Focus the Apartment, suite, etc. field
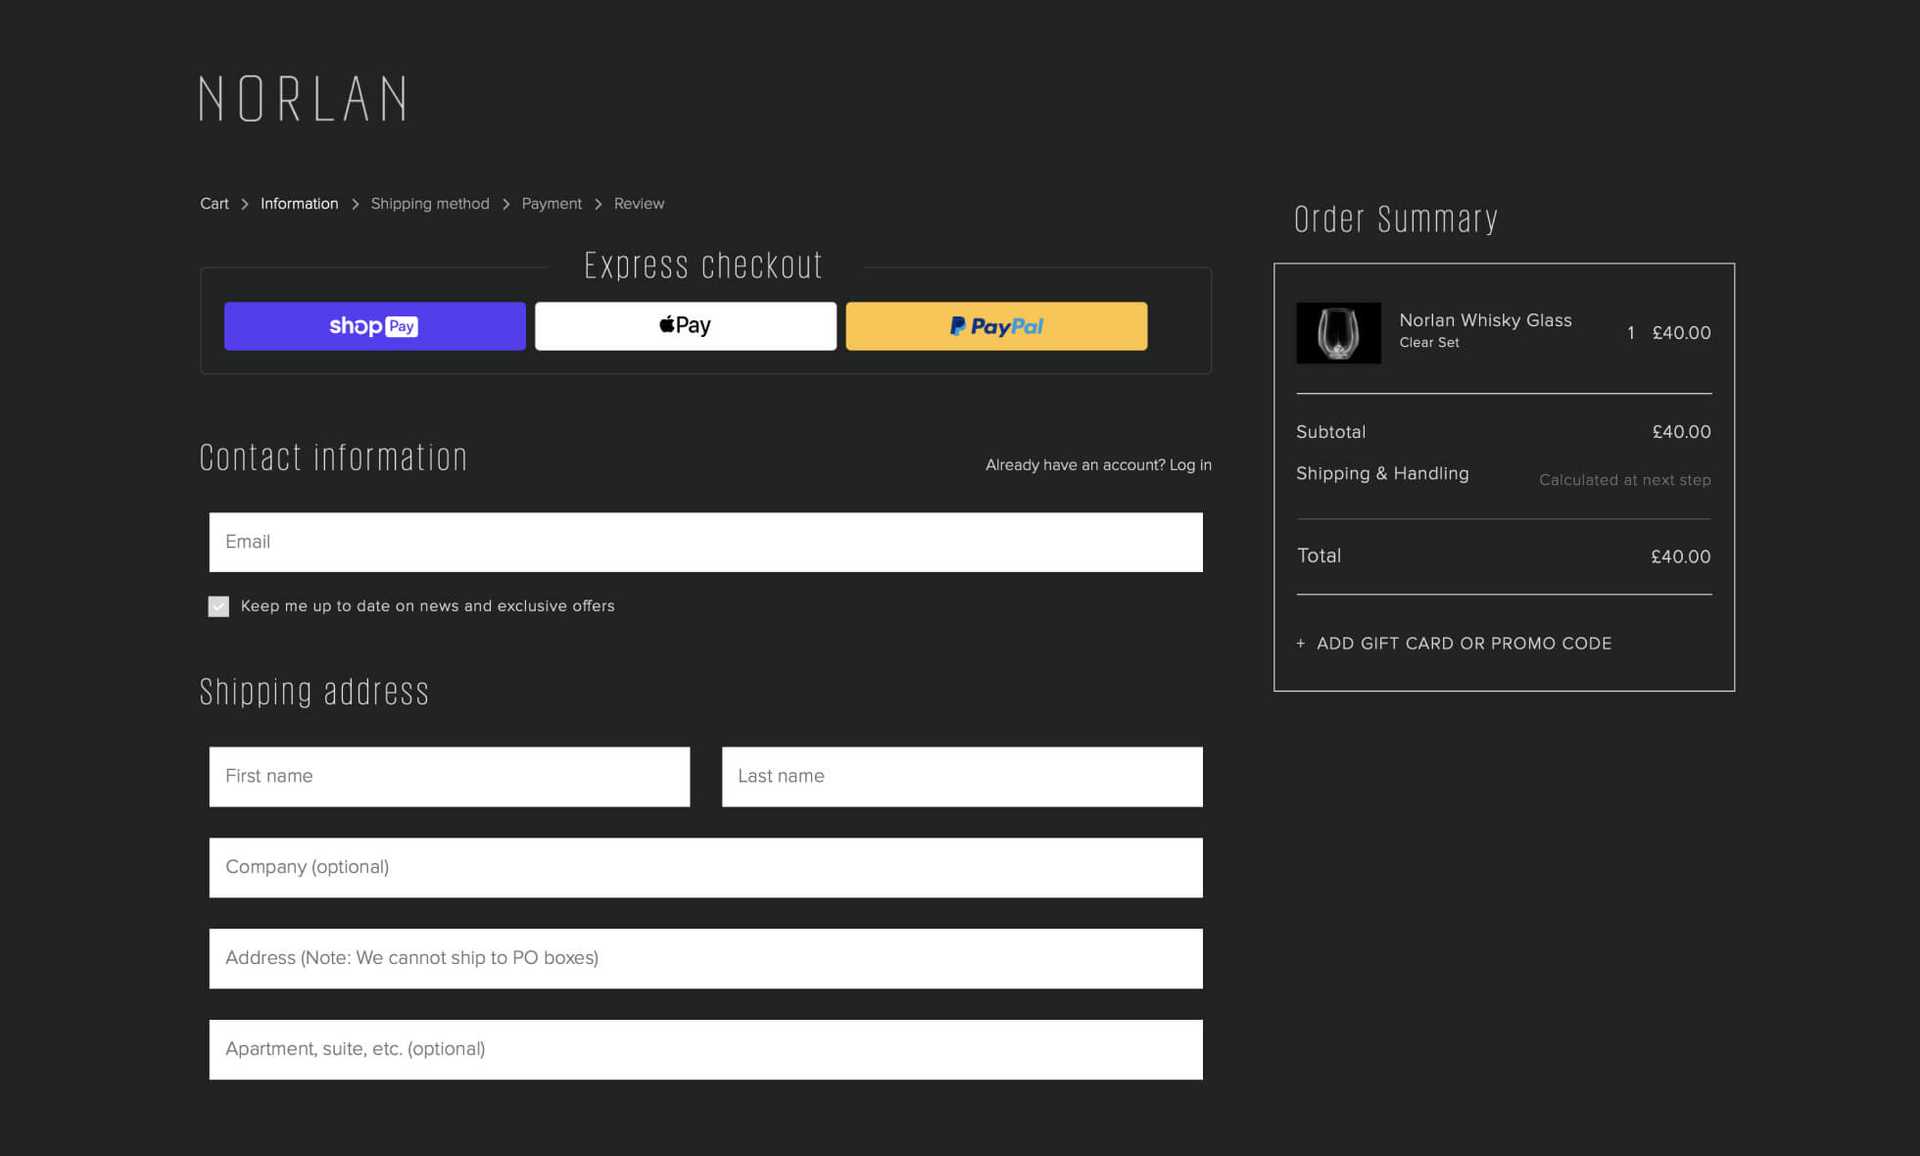Screen dimensions: 1920x1156 [706, 1050]
